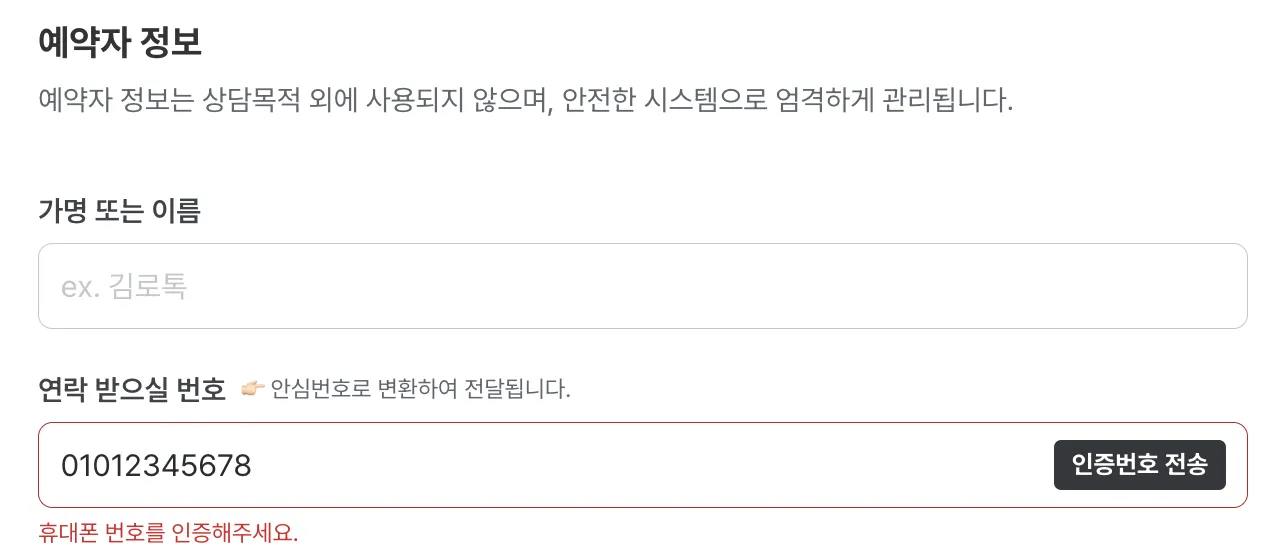Click the 안심번호로 변환하여 전달됩니다 note
The image size is (1288, 556).
420,389
